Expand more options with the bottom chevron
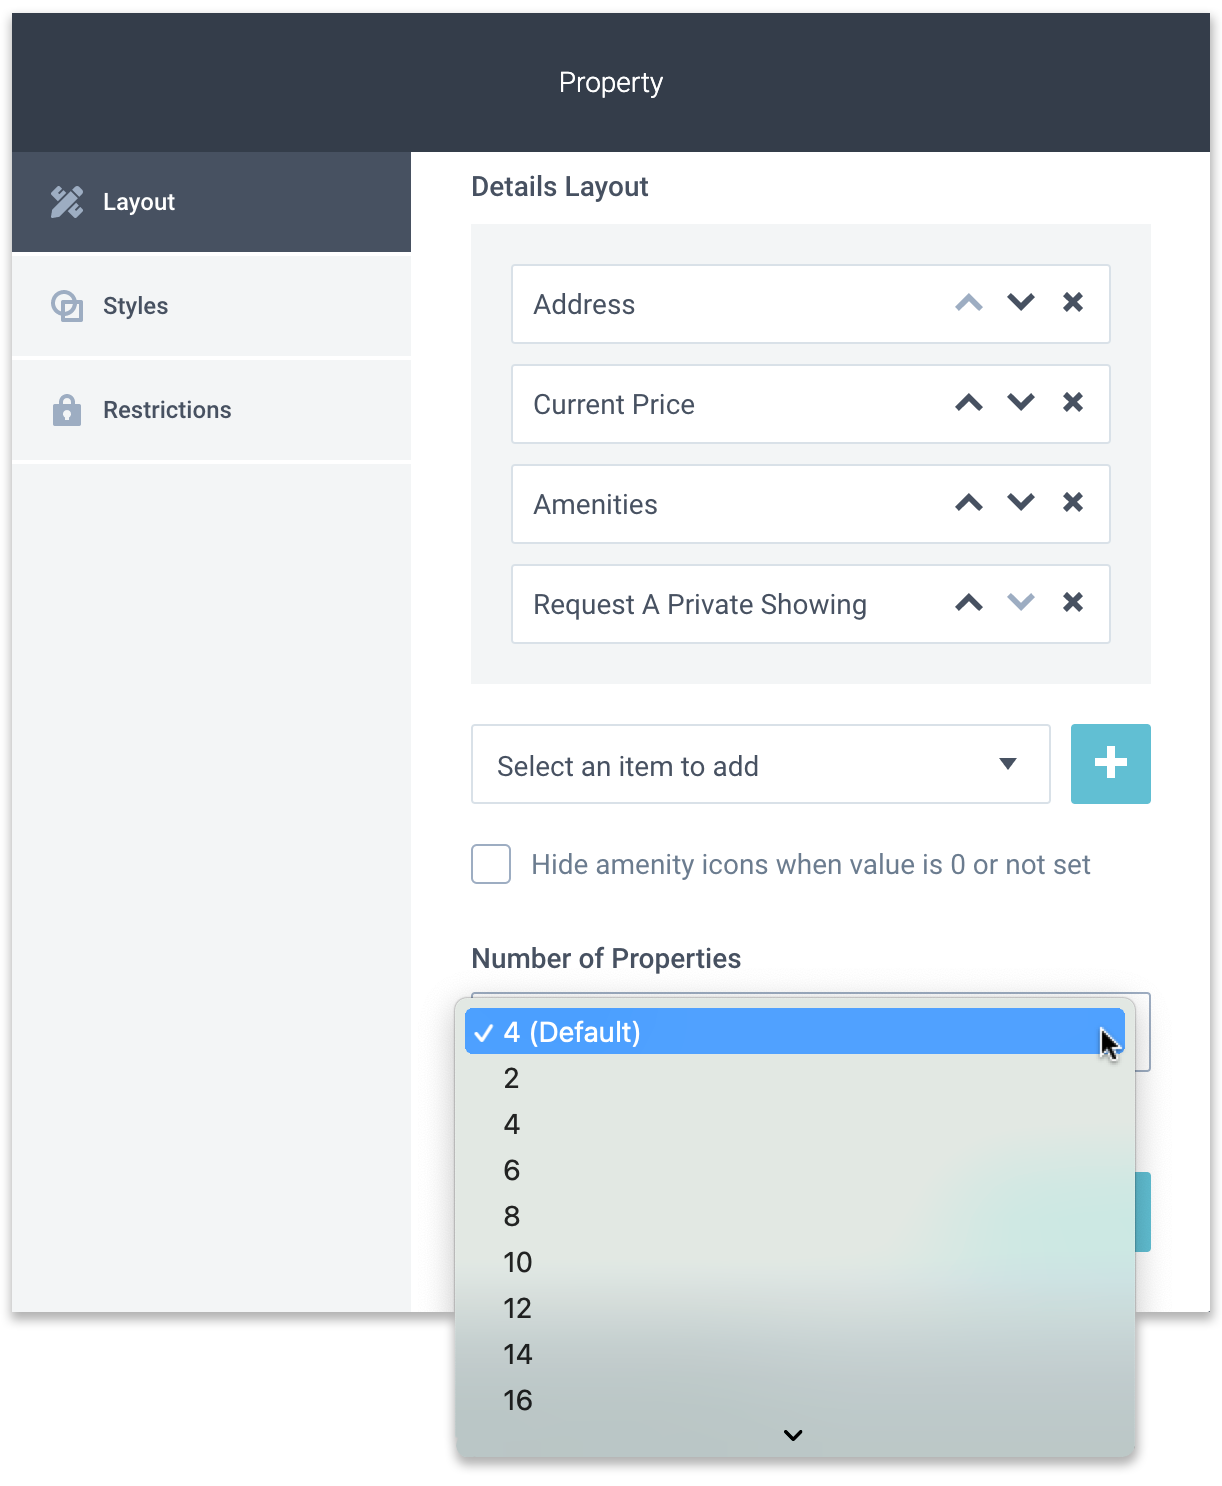1222x1486 pixels. (792, 1435)
